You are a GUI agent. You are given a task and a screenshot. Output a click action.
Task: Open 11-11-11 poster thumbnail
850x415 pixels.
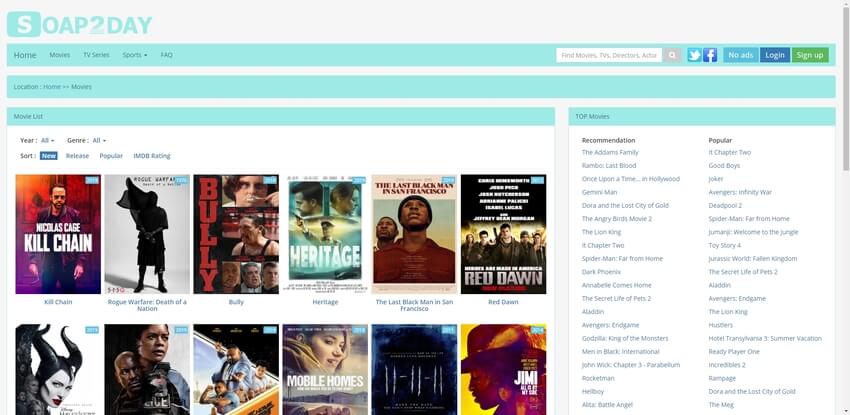[x=414, y=369]
